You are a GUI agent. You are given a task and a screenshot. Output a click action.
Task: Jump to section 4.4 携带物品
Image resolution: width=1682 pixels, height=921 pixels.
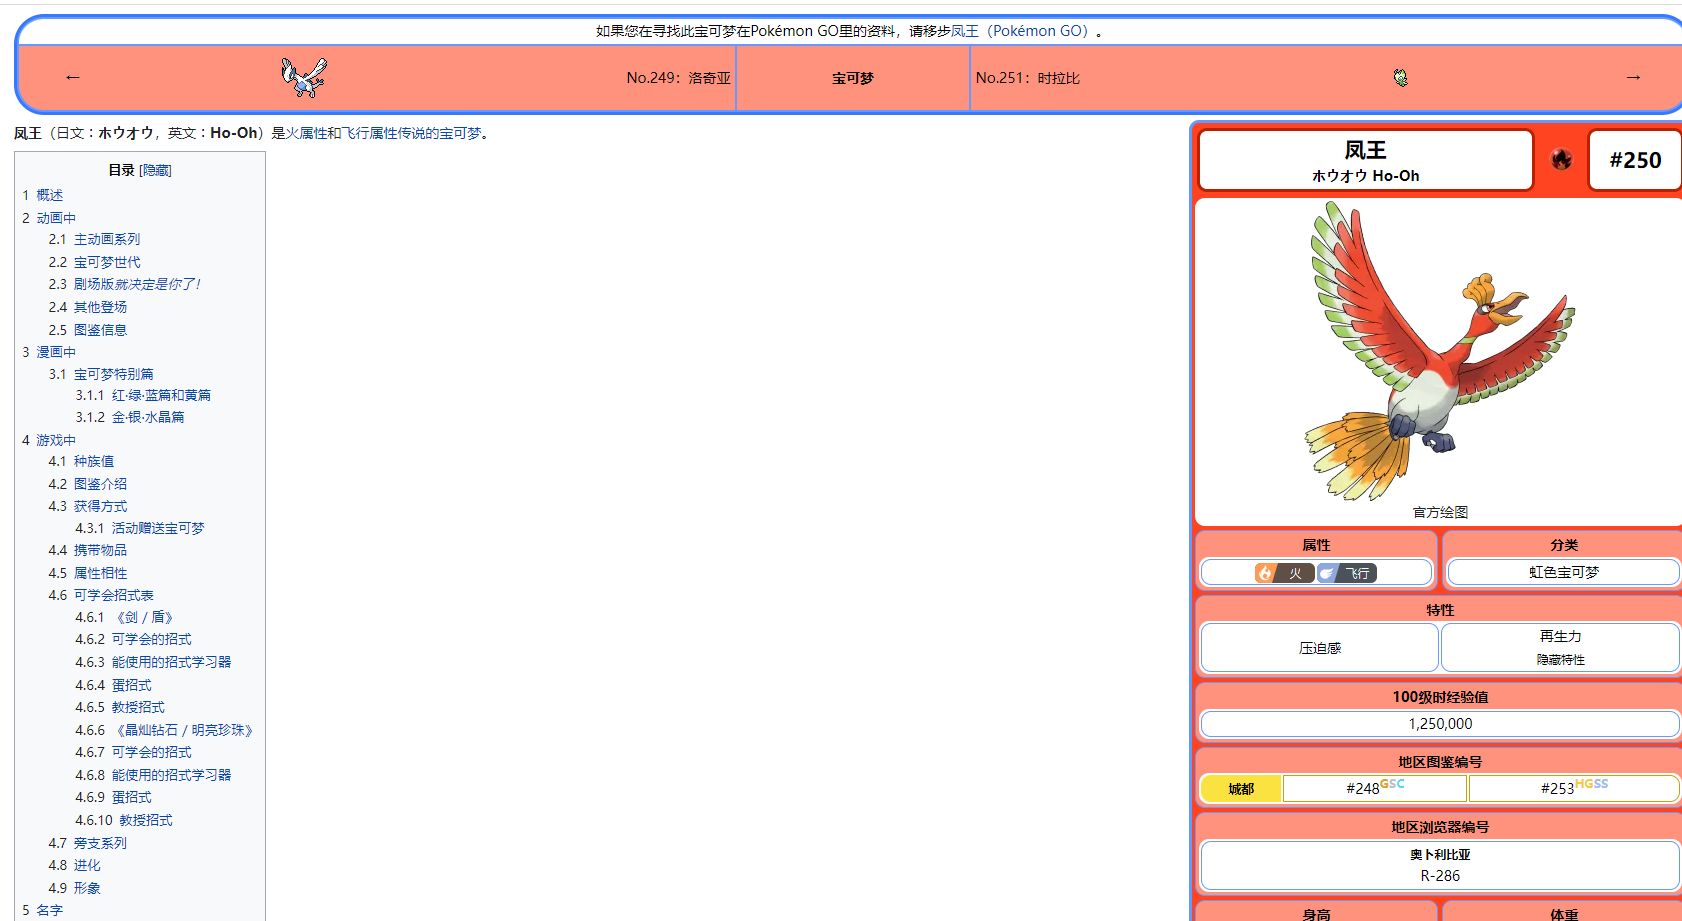coord(88,550)
